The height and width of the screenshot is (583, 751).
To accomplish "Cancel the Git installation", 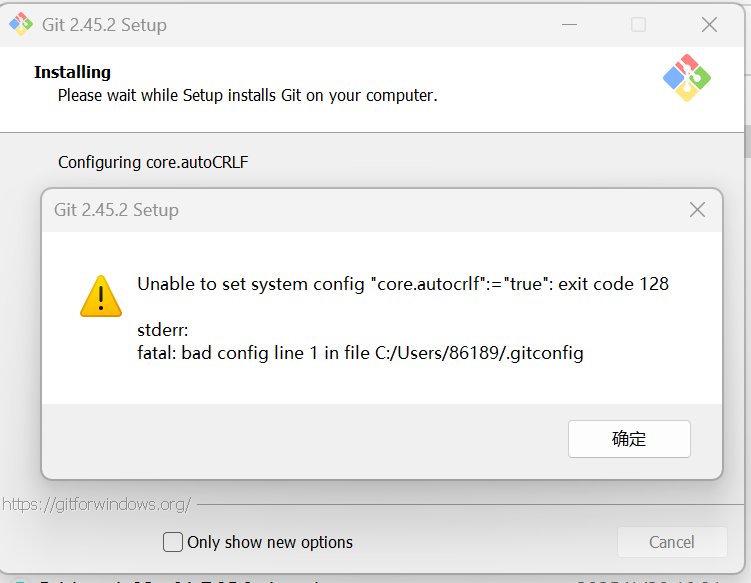I will (672, 542).
